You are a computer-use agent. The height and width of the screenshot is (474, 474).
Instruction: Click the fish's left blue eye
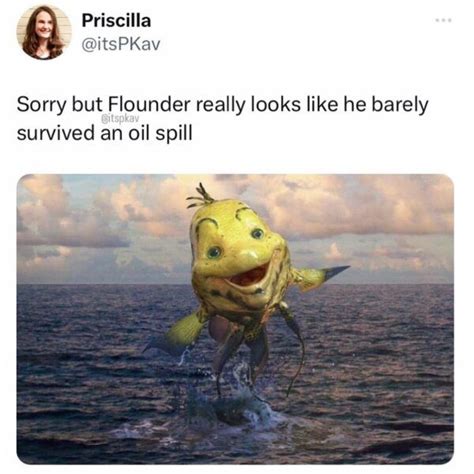214,252
